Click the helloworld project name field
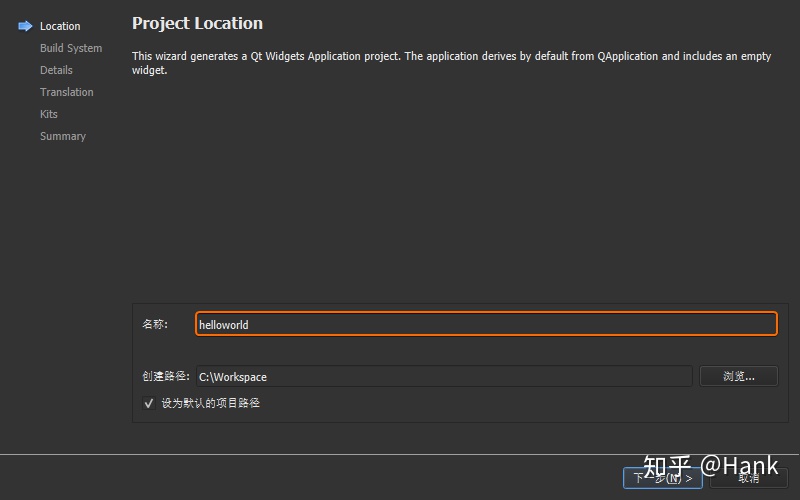This screenshot has width=800, height=500. [486, 324]
